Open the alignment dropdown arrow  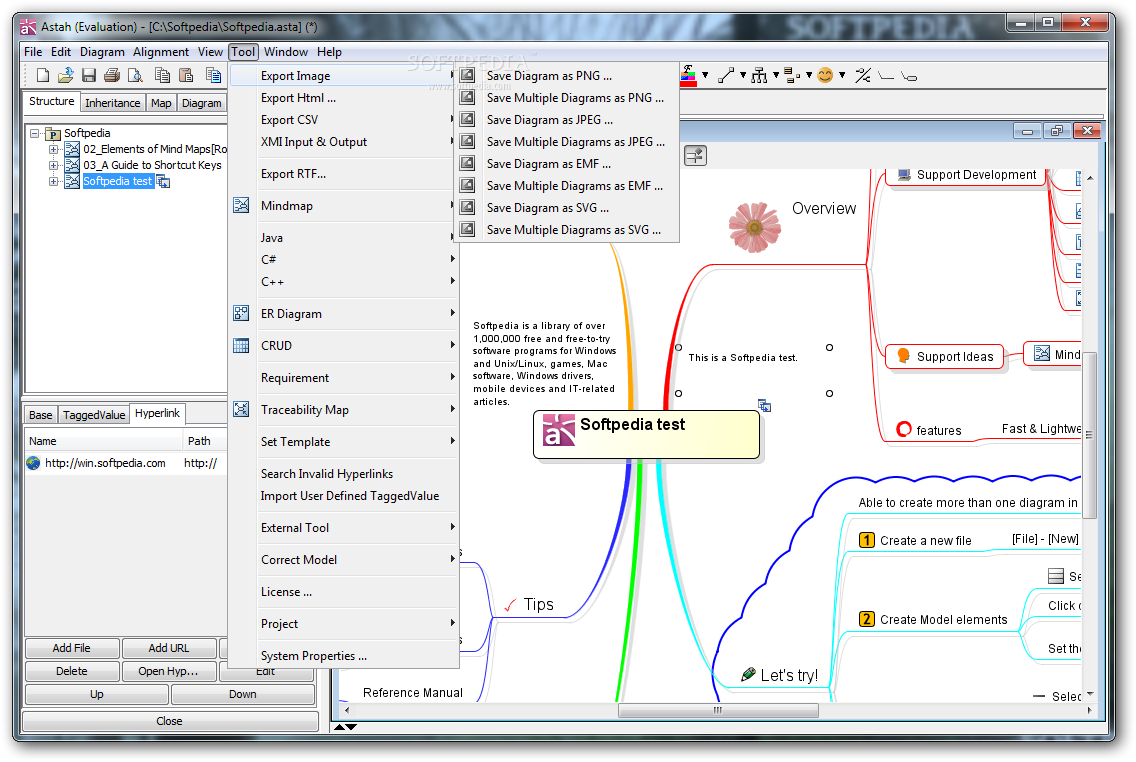click(x=809, y=75)
